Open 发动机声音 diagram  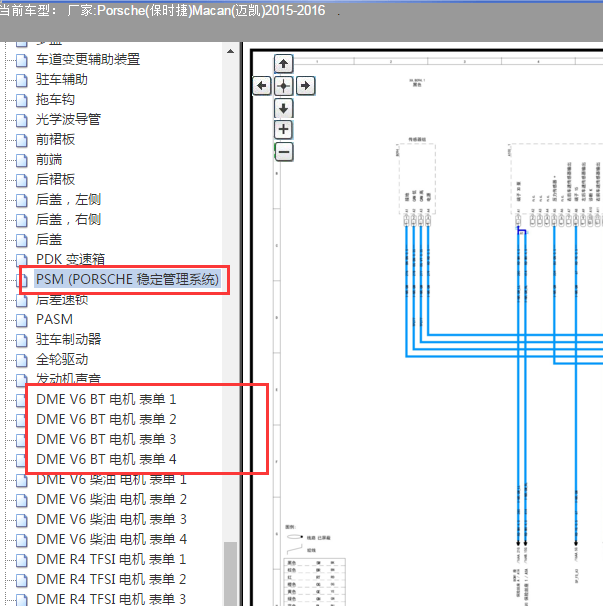pyautogui.click(x=68, y=379)
